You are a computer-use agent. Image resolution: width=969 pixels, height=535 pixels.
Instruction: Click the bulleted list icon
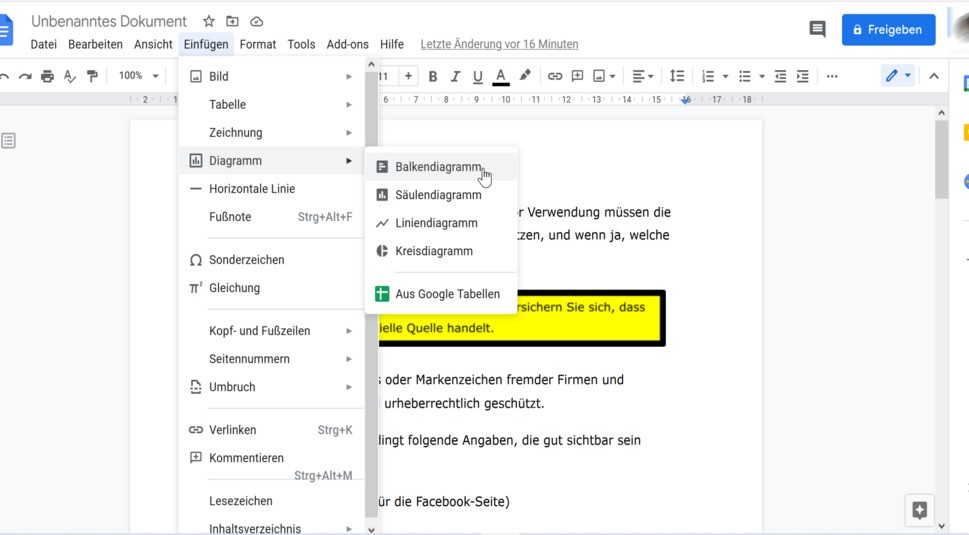[x=745, y=76]
